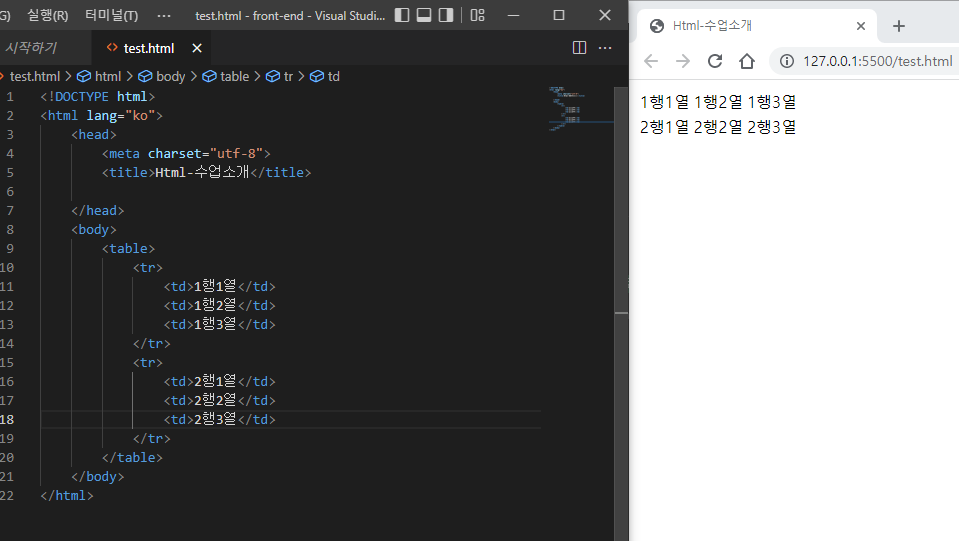Open browser home page
This screenshot has width=959, height=541.
click(747, 61)
